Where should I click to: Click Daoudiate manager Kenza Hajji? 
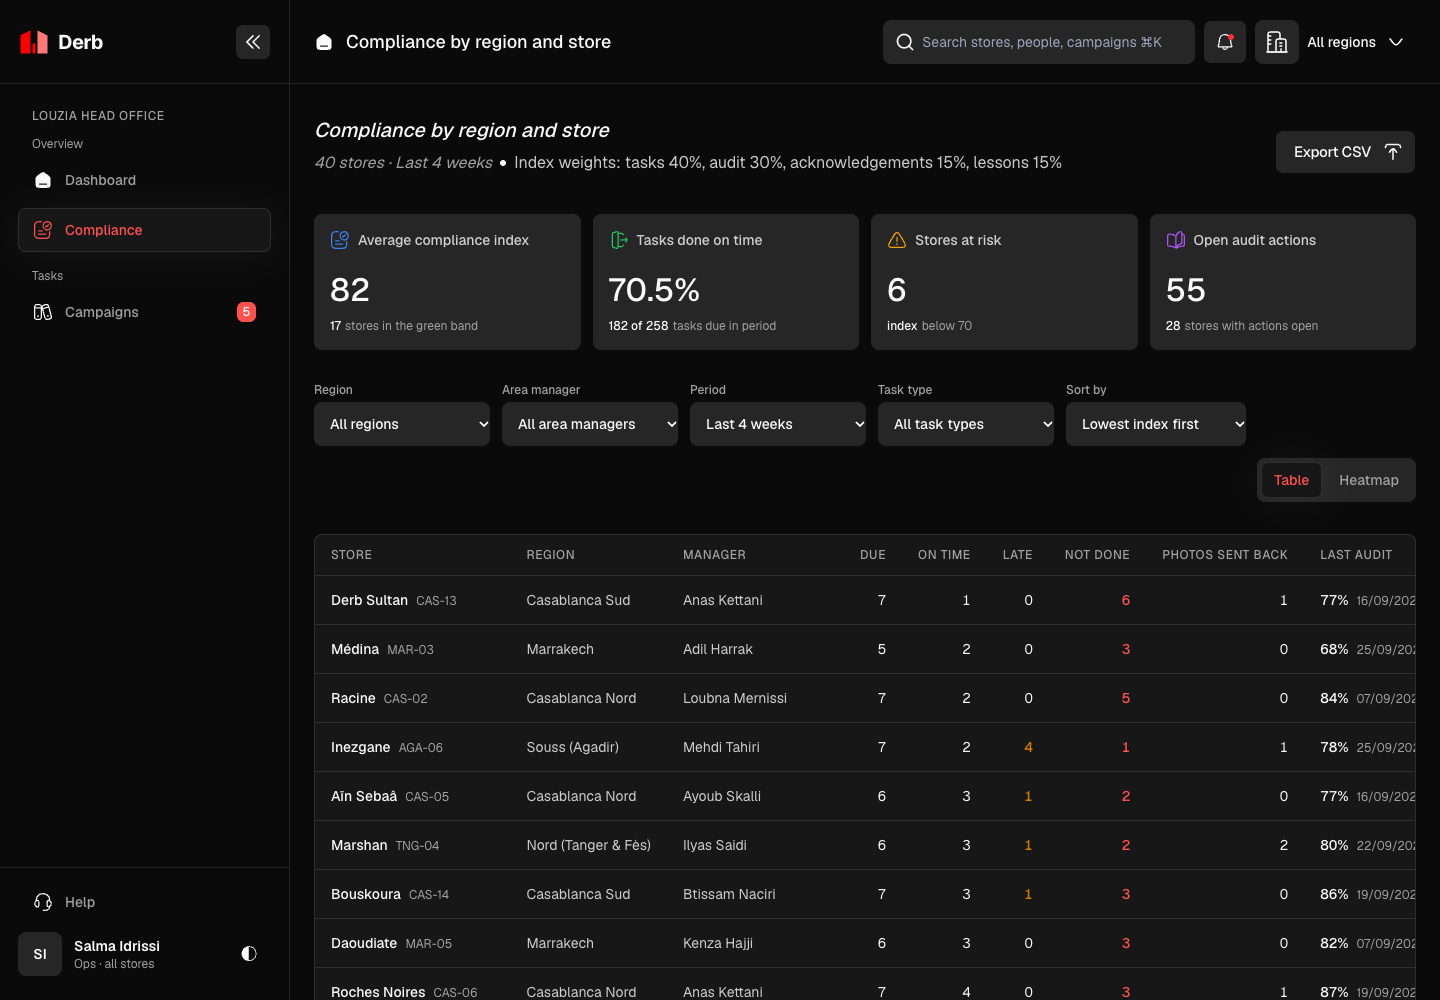point(718,943)
